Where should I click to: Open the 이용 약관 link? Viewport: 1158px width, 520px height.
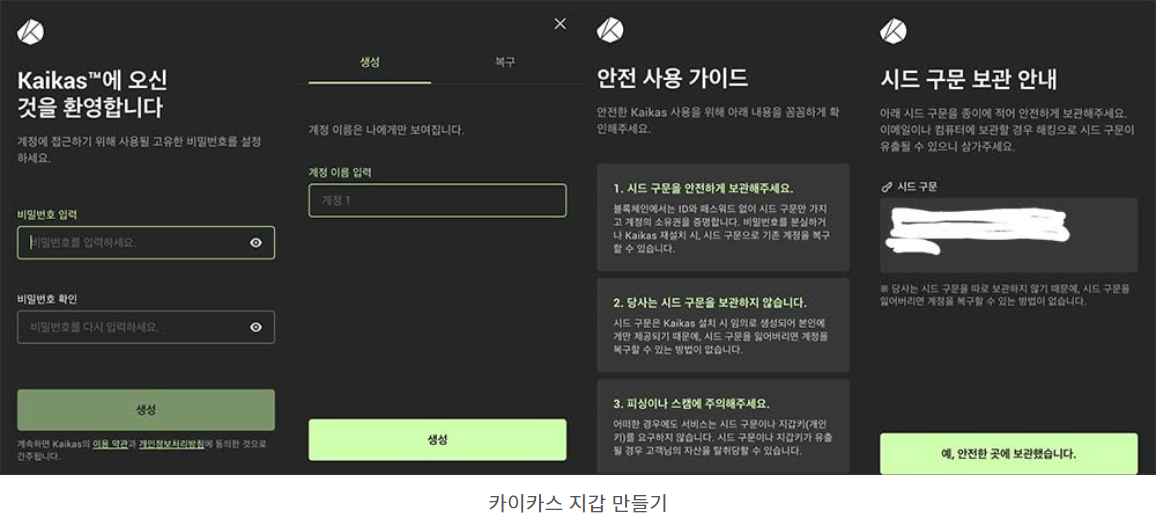tap(110, 445)
